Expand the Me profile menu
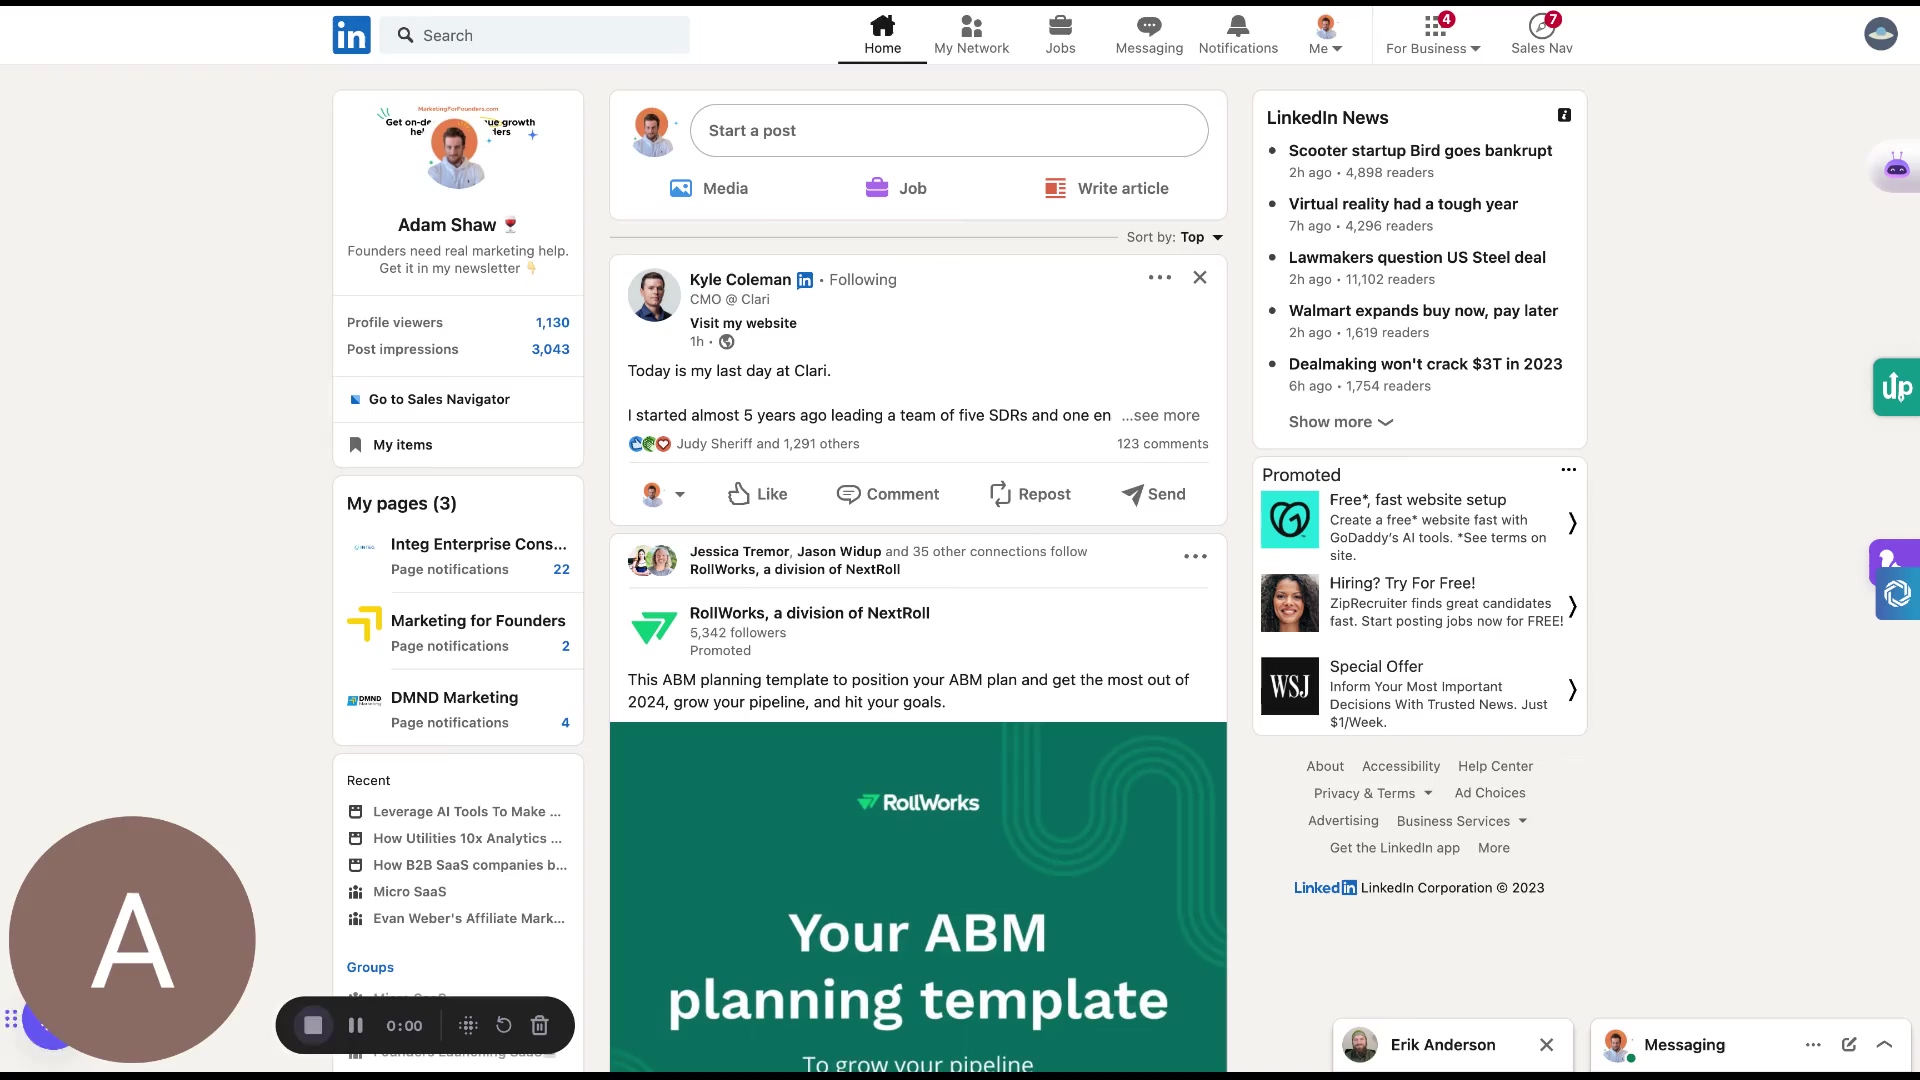 click(1326, 48)
